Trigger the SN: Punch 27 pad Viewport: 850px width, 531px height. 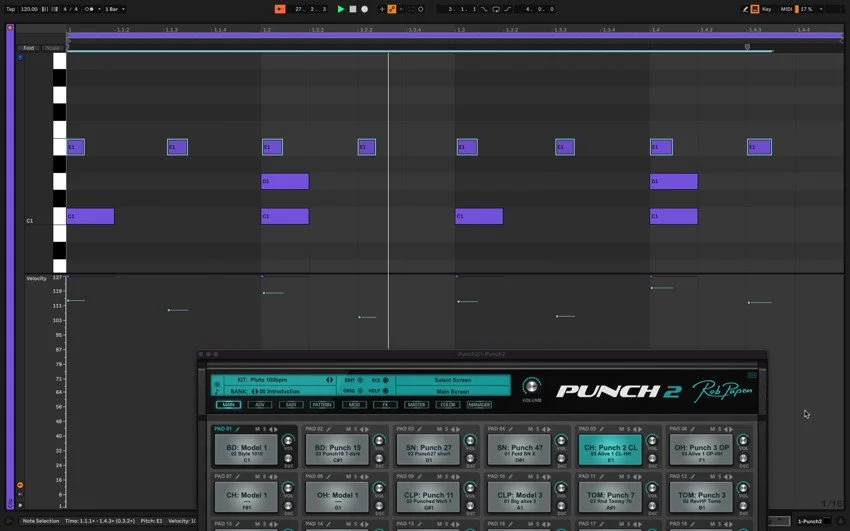429,450
